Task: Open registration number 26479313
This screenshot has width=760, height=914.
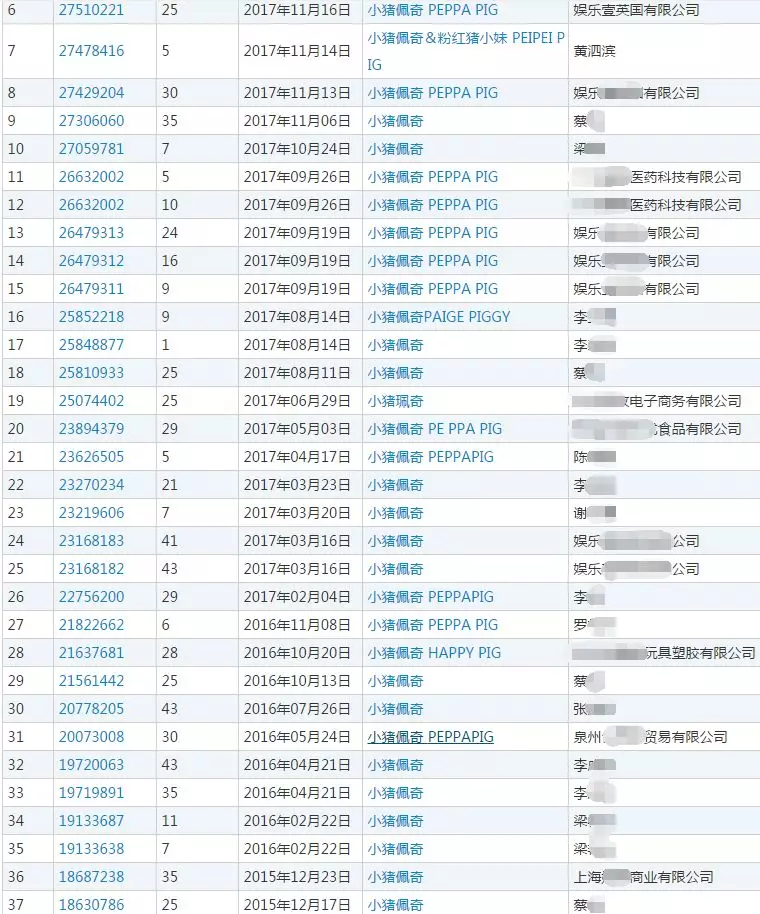Action: pyautogui.click(x=91, y=233)
